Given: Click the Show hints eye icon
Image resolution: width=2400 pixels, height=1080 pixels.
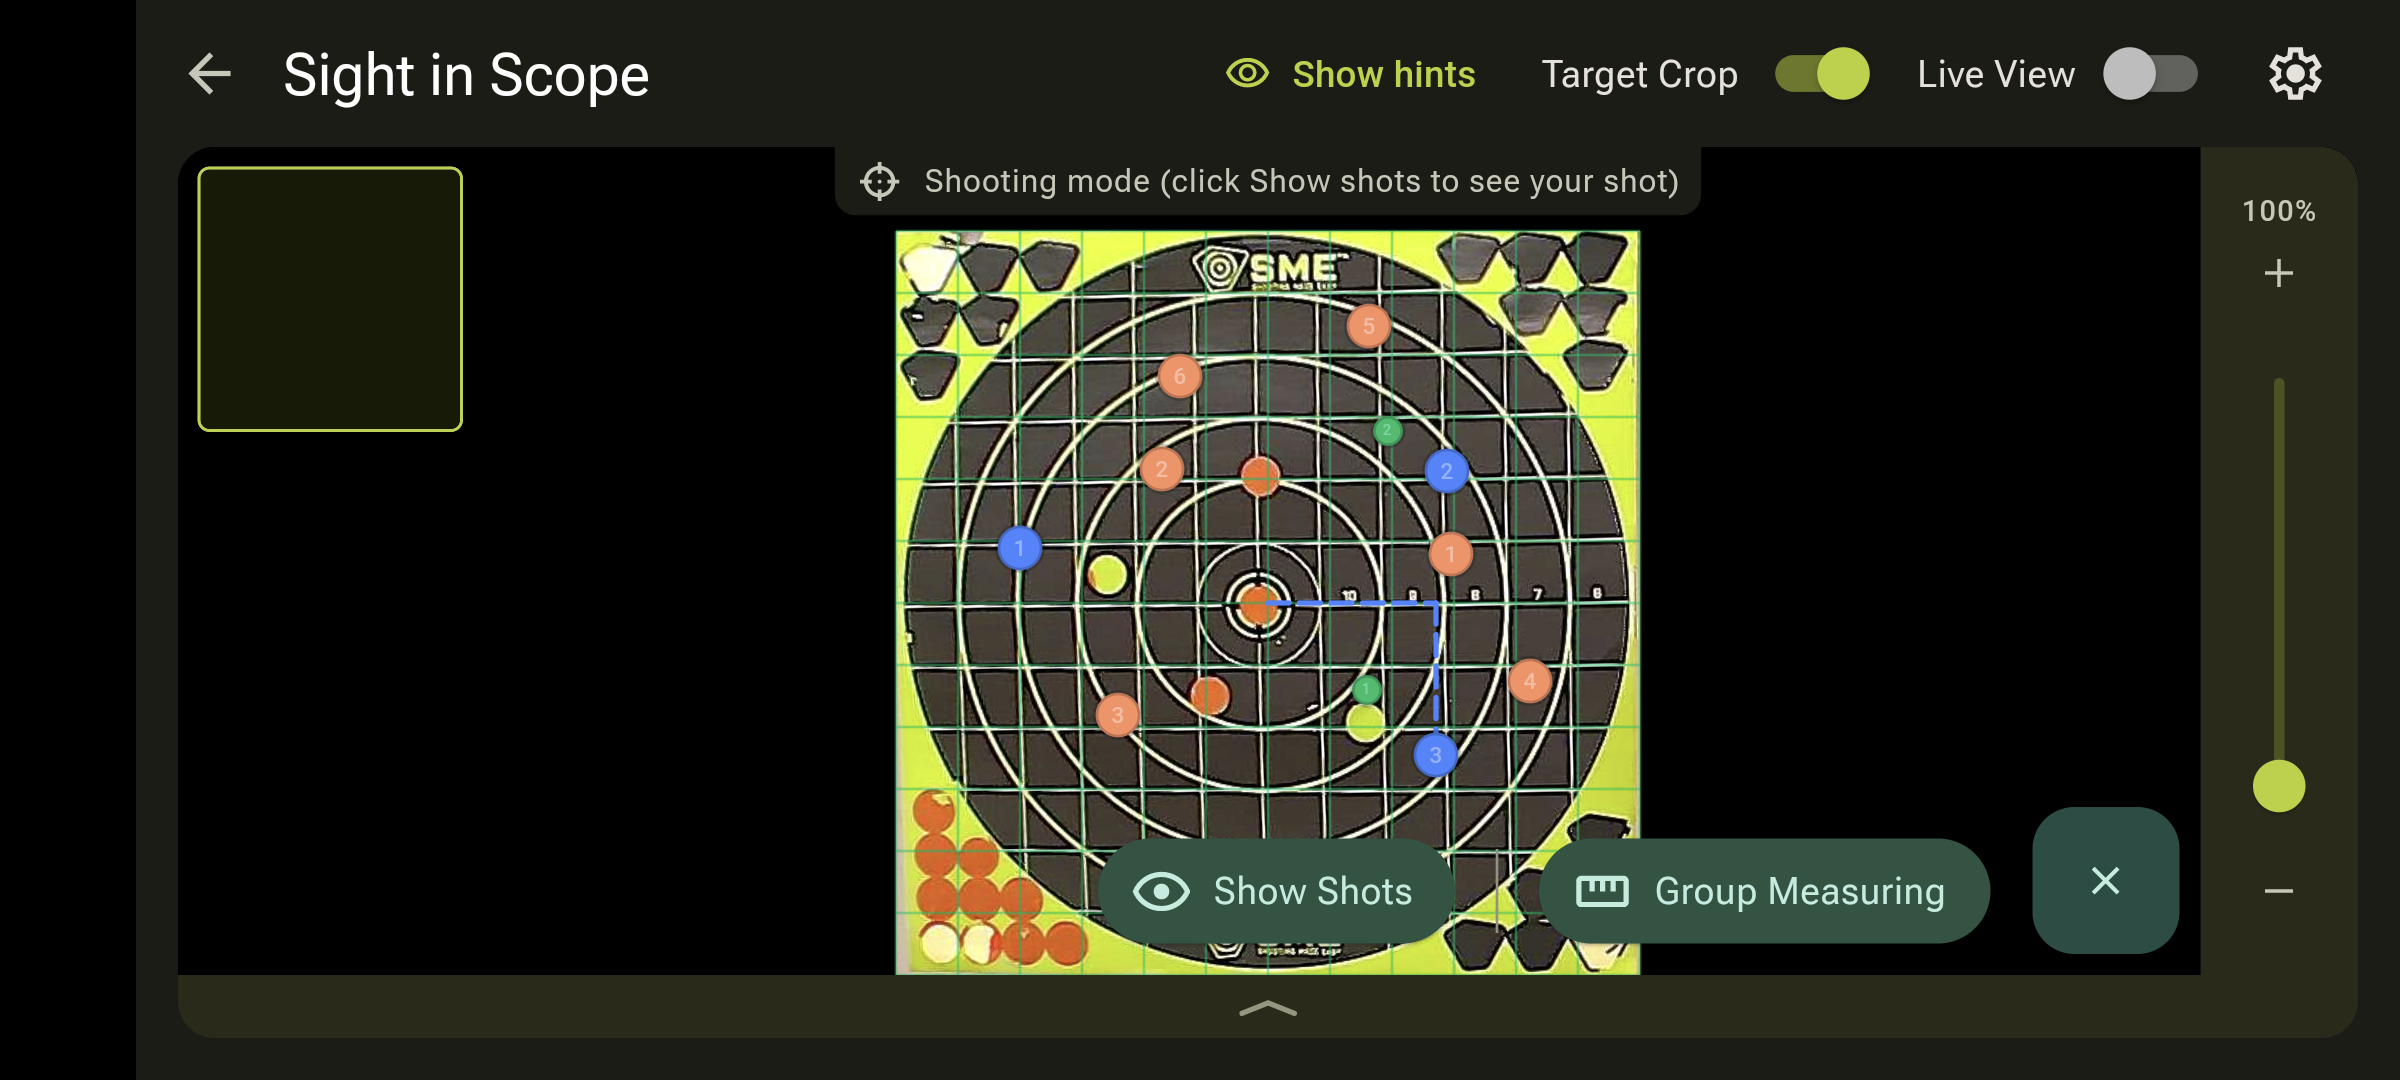Looking at the screenshot, I should pos(1247,73).
